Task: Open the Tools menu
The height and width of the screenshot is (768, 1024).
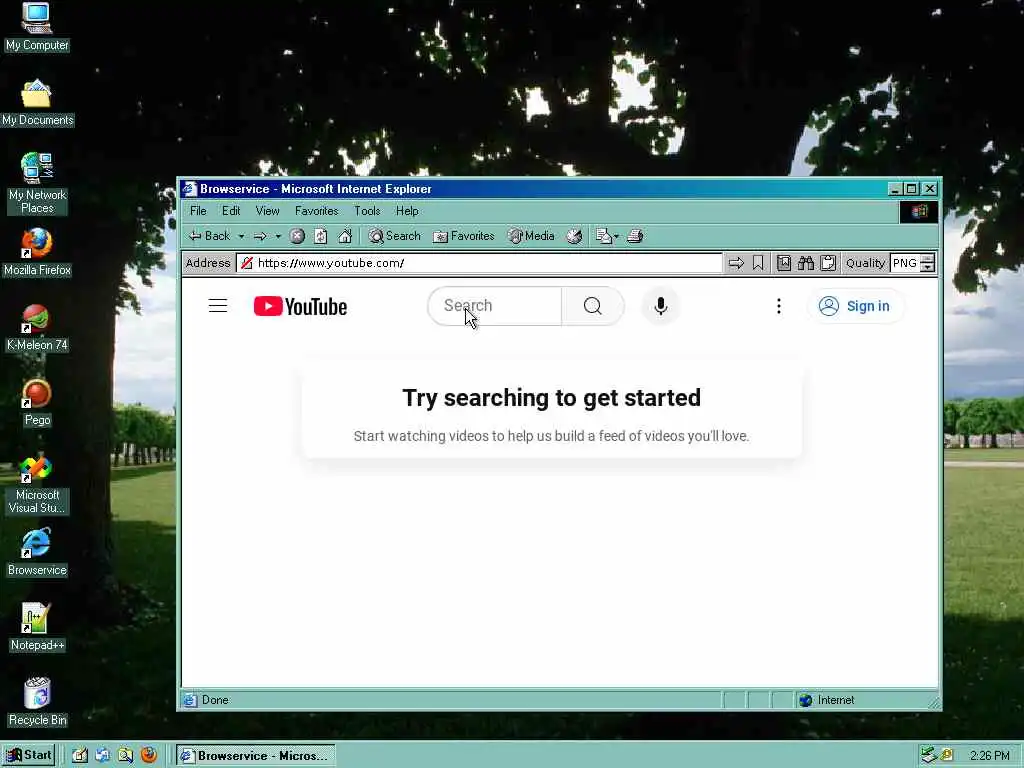Action: pos(367,211)
